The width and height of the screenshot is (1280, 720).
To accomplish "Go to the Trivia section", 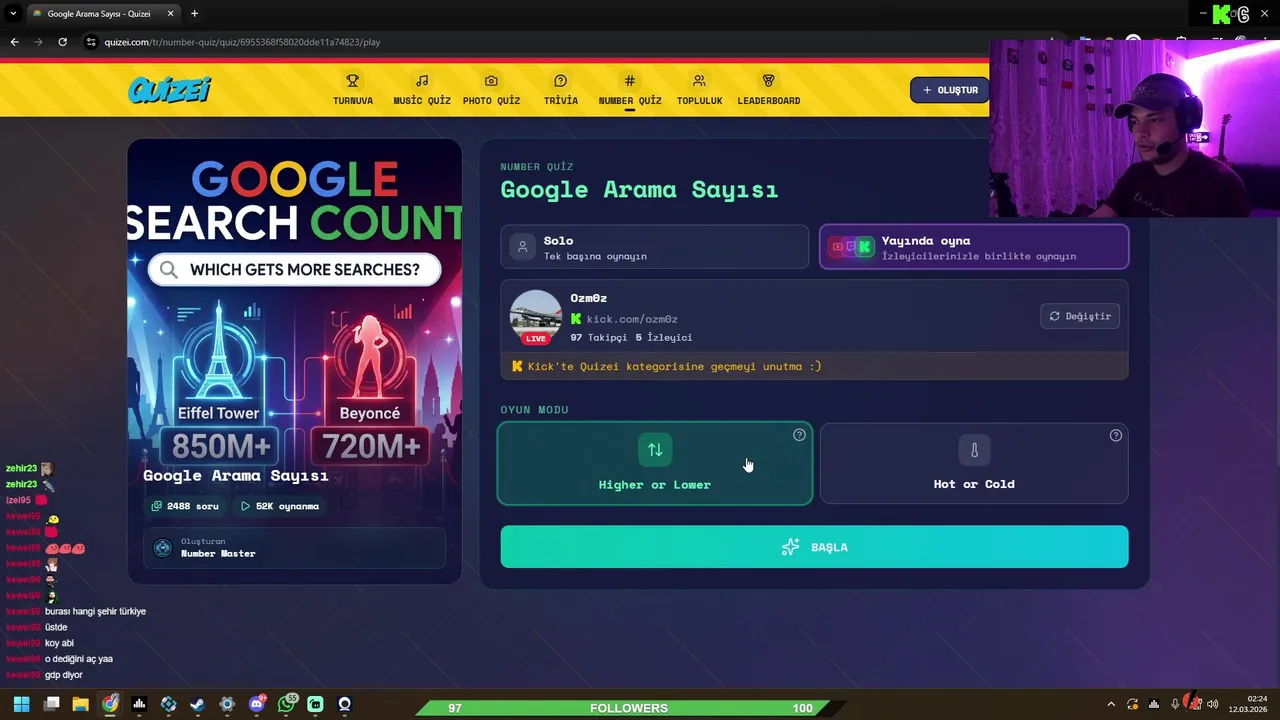I will [560, 89].
